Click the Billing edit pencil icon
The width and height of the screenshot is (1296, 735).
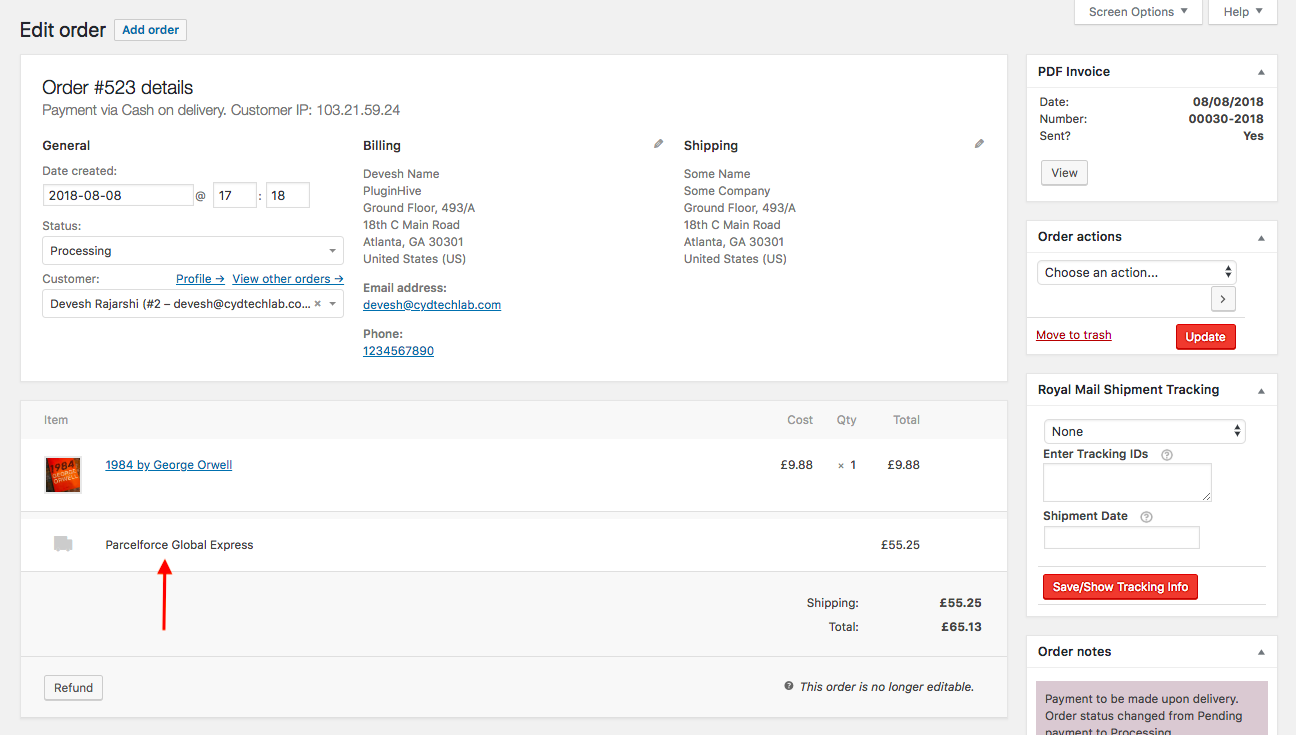tap(658, 144)
